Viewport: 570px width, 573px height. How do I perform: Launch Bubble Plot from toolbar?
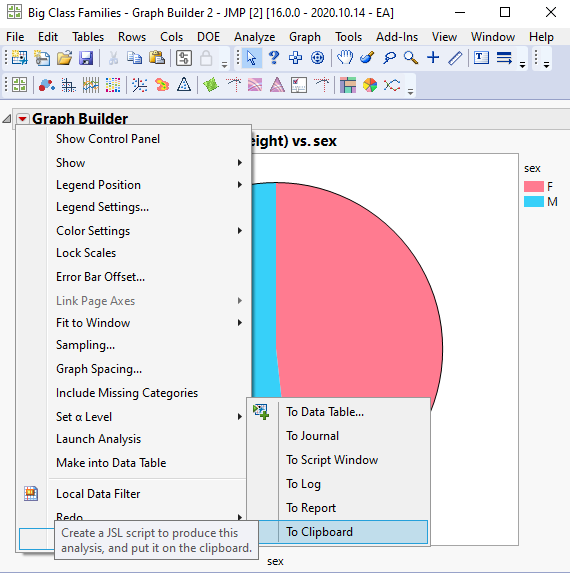(46, 85)
